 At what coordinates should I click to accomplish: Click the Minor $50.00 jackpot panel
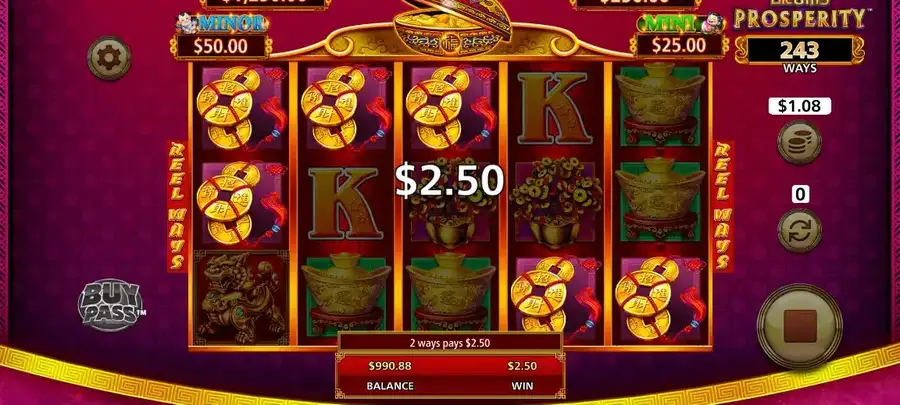click(x=222, y=37)
